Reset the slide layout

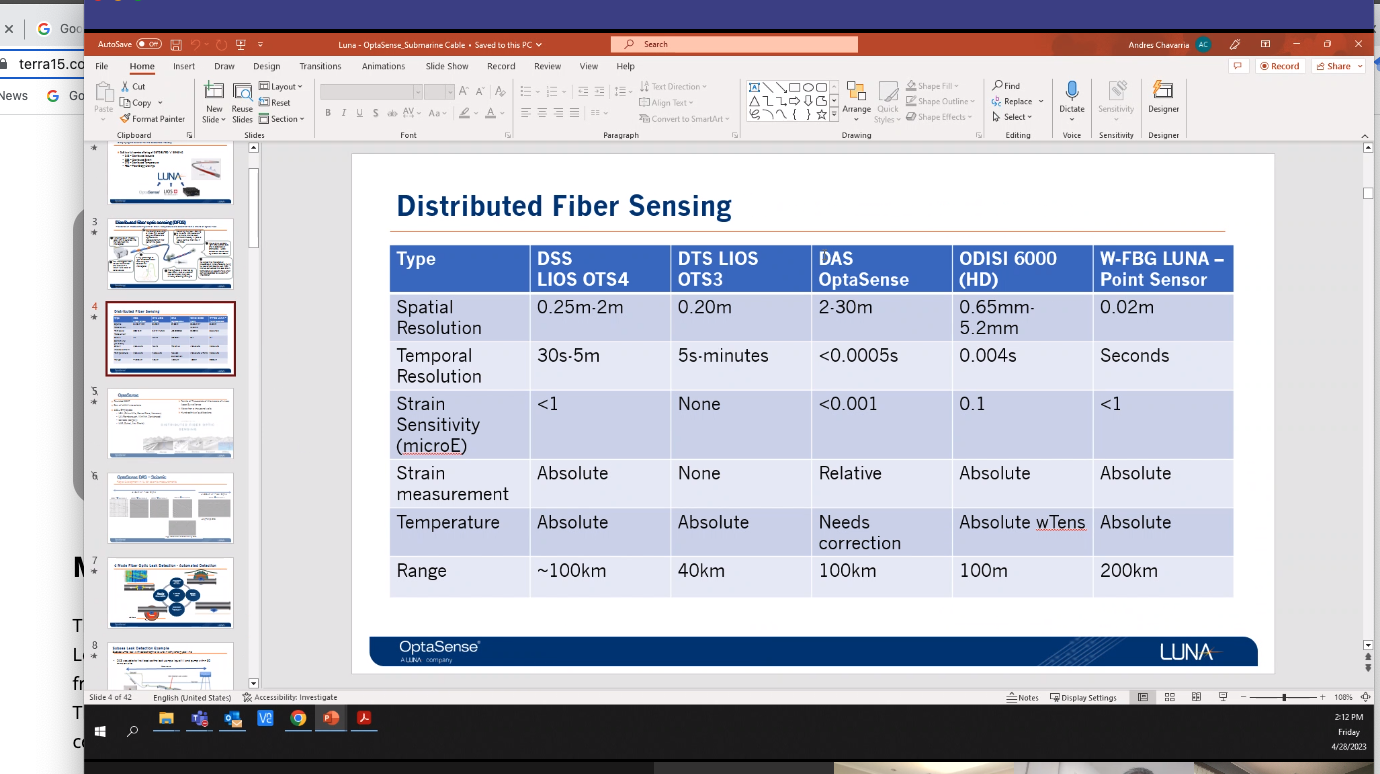coord(275,103)
